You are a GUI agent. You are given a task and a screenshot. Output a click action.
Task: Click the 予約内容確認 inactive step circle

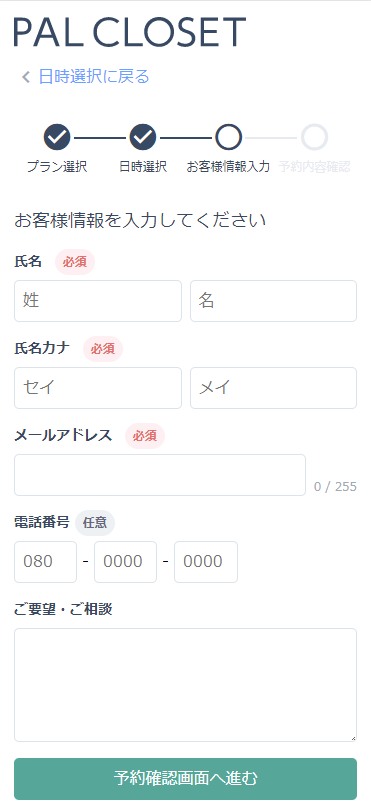click(314, 137)
